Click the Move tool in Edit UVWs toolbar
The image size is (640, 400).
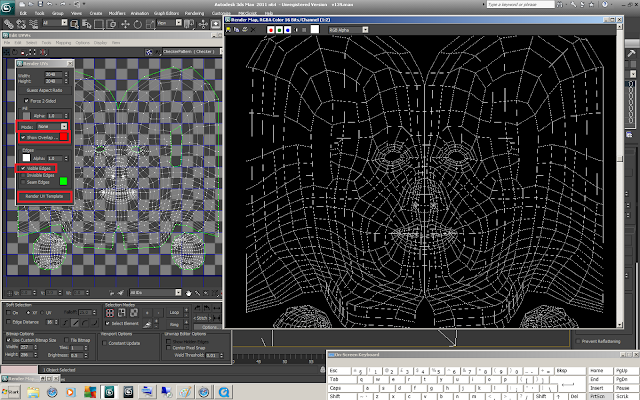coord(7,52)
